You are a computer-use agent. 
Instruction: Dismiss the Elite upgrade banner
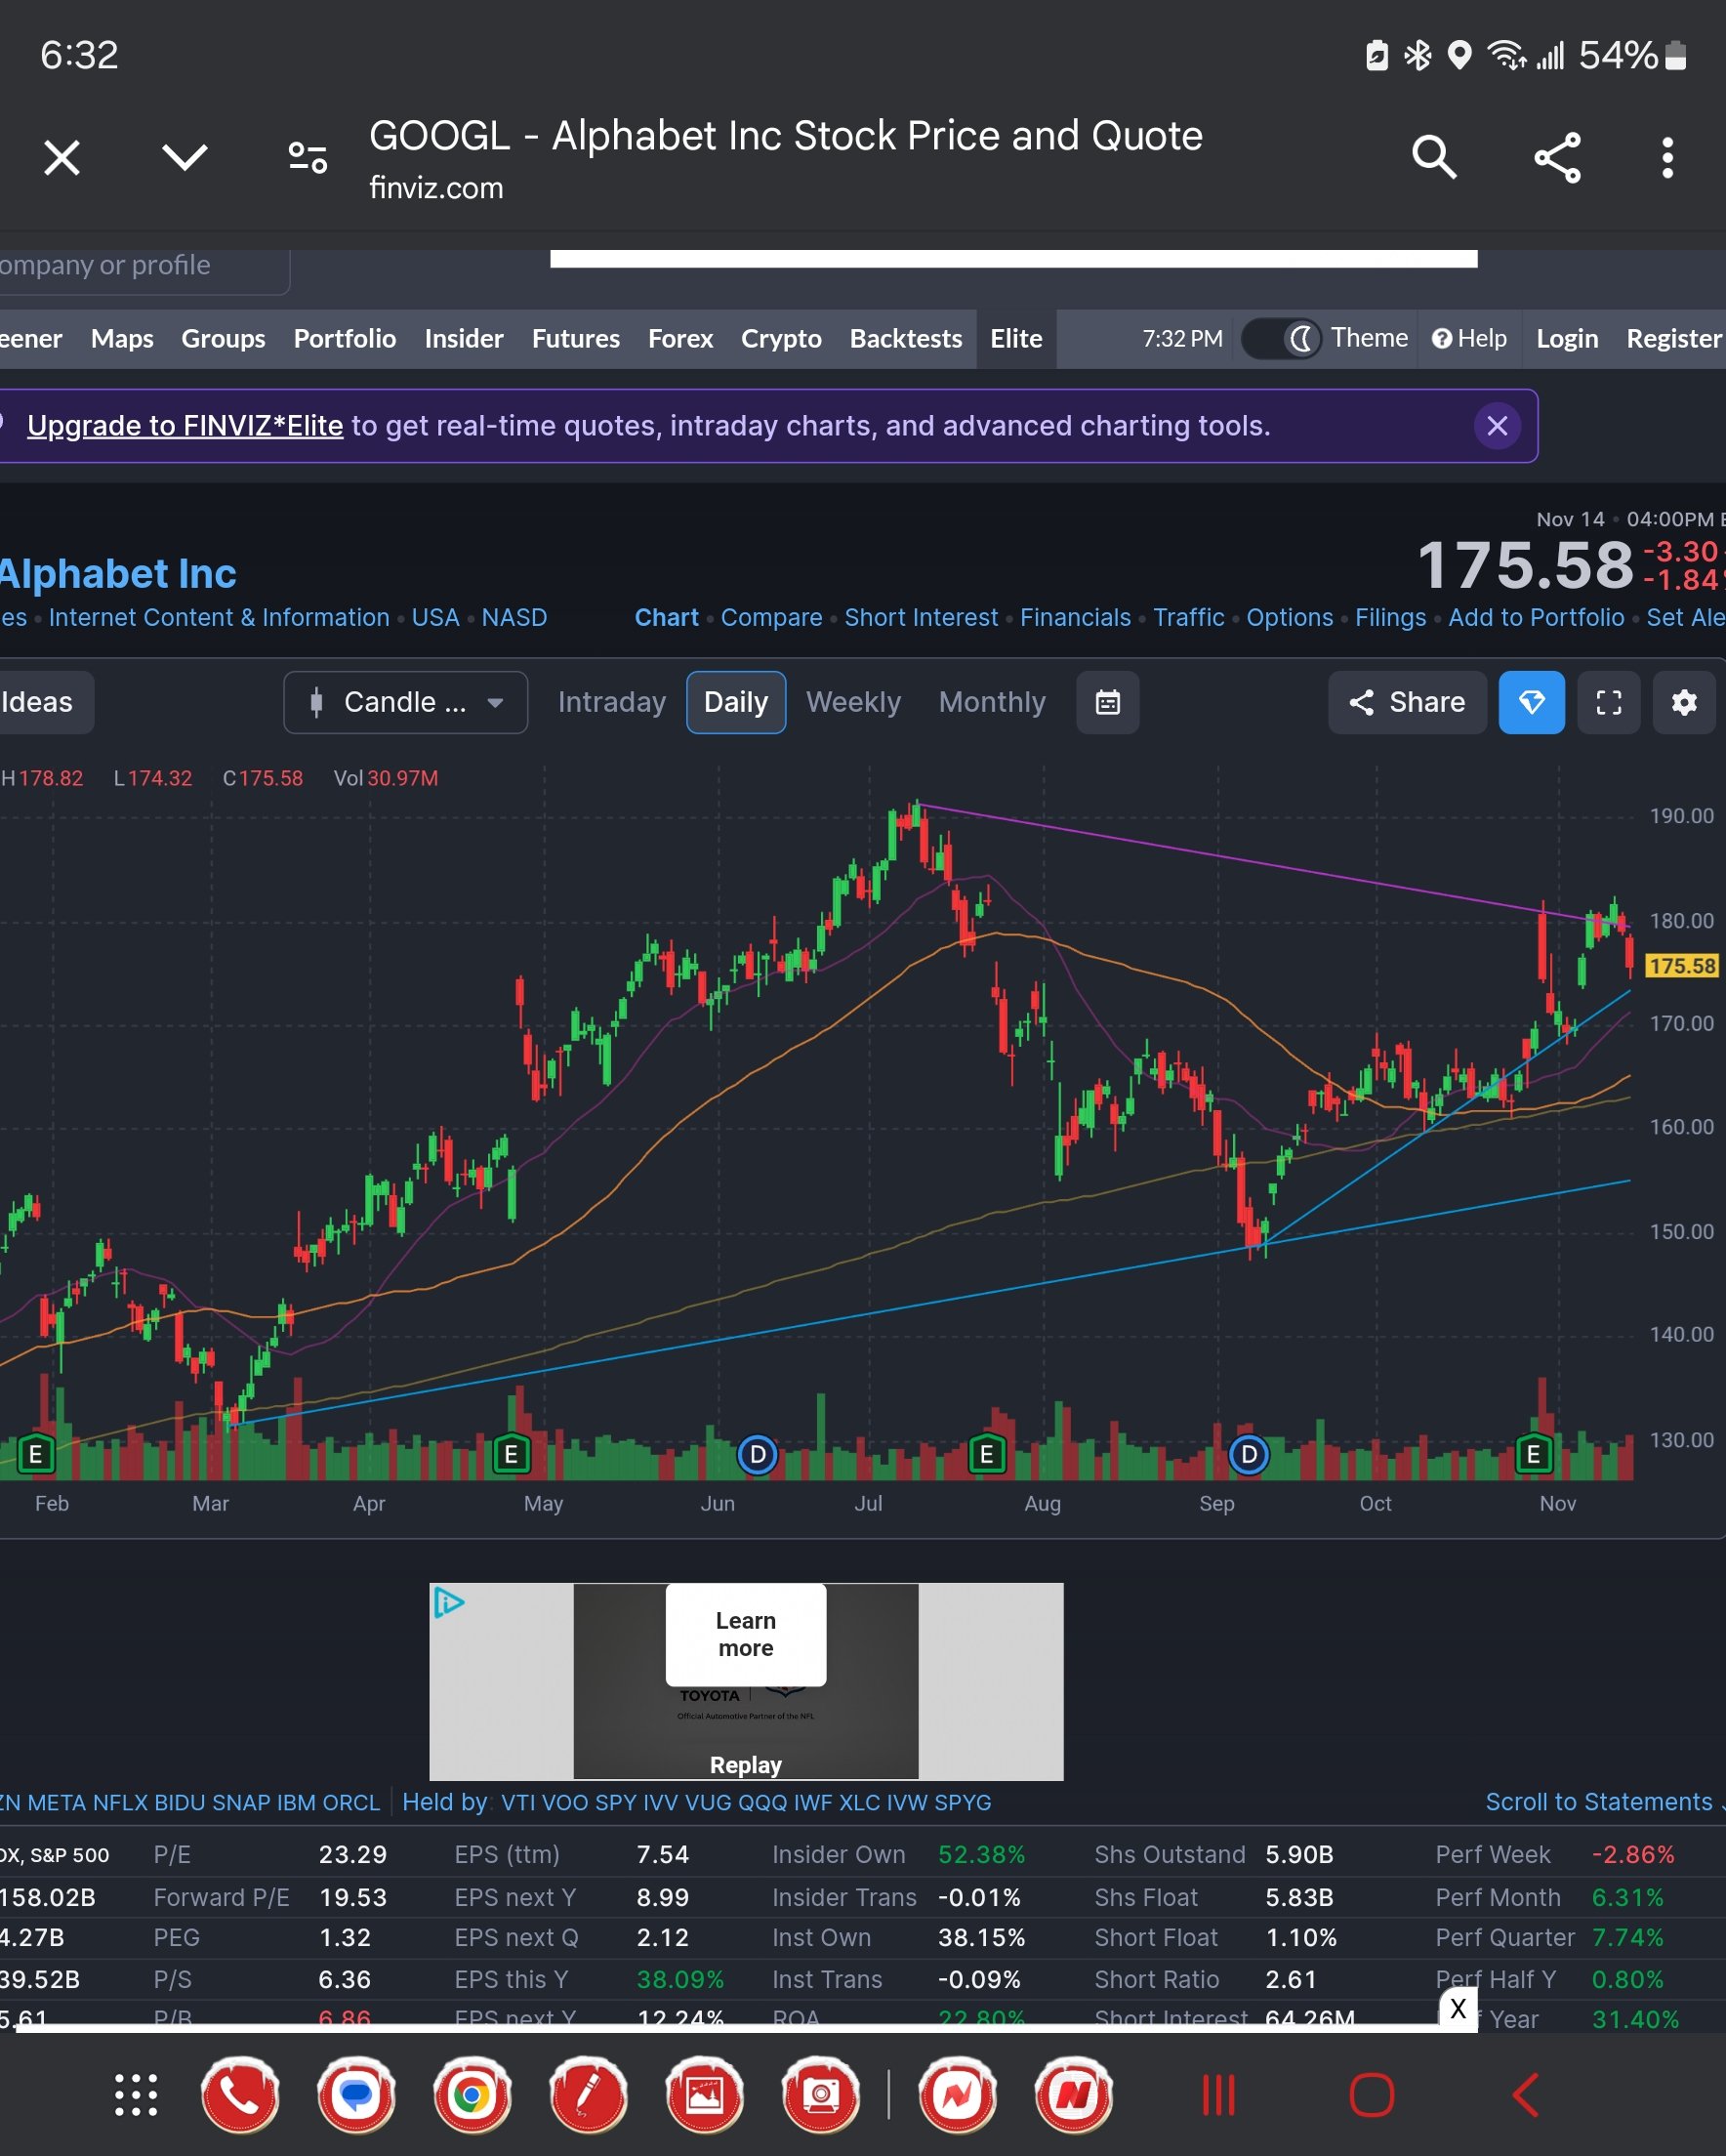[1497, 426]
